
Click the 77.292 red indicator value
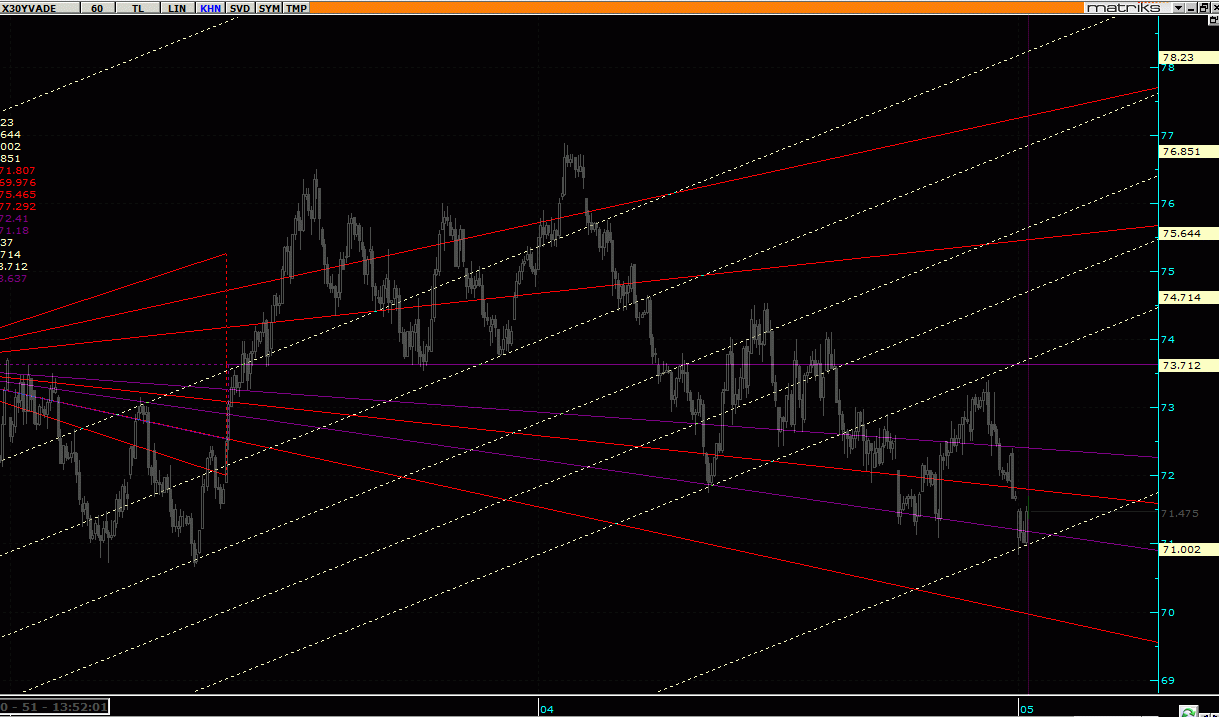[18, 207]
